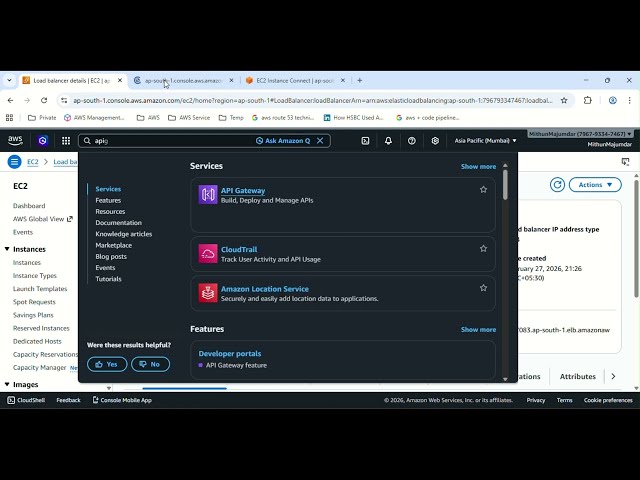Click the API Gateway service icon

[x=208, y=194]
